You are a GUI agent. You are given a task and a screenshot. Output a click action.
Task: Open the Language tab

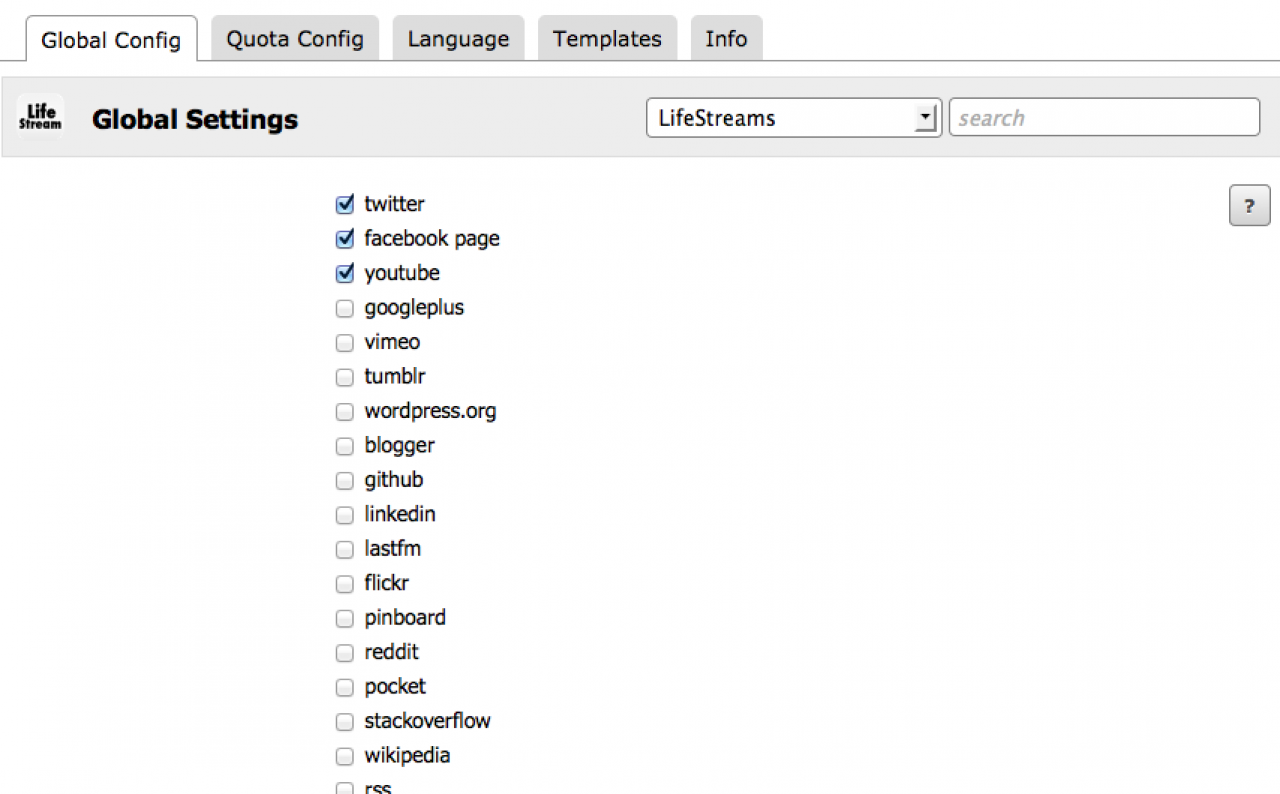pyautogui.click(x=458, y=39)
